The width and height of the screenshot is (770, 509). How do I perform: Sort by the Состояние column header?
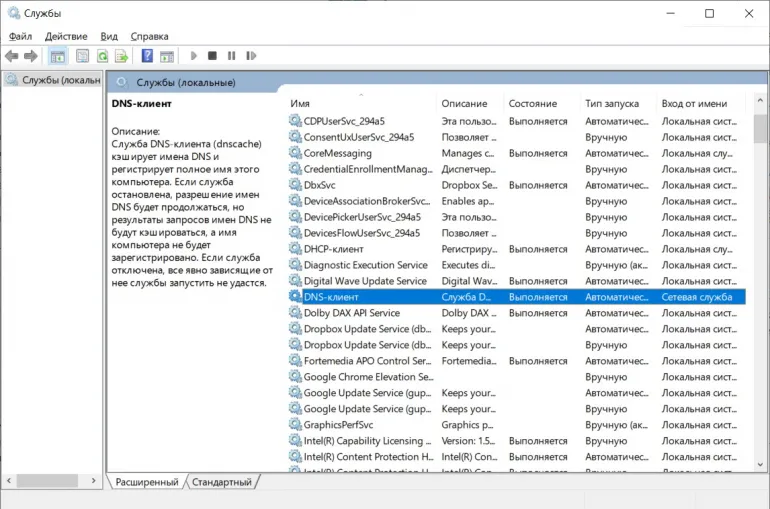click(x=532, y=103)
